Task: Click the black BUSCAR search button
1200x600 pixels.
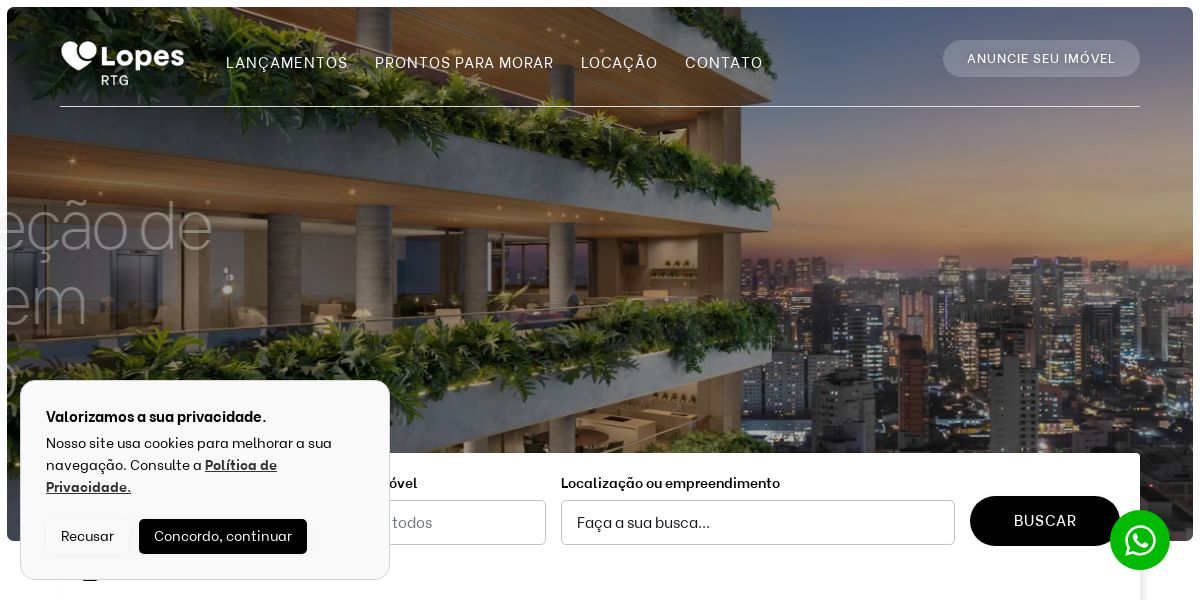Action: click(x=1045, y=521)
